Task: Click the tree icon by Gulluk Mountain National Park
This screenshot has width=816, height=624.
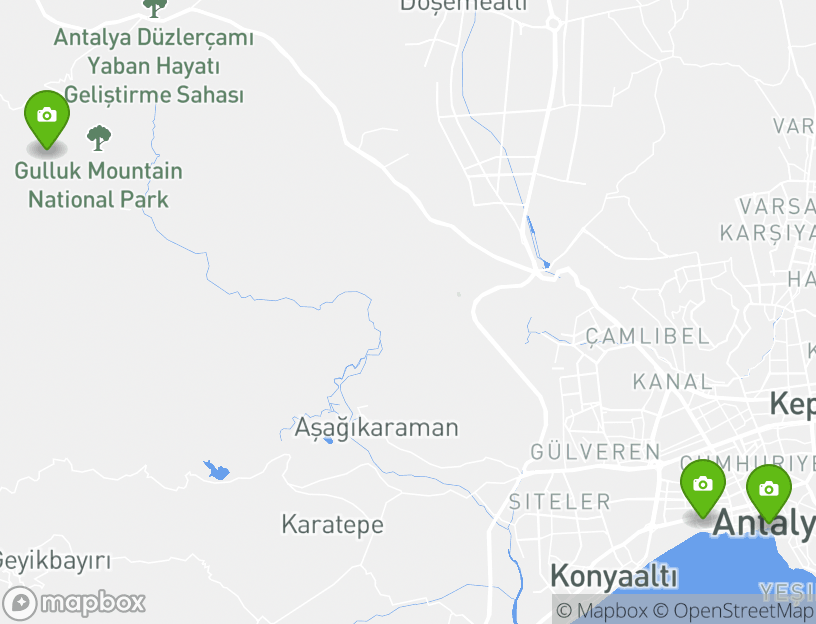Action: coord(99,138)
